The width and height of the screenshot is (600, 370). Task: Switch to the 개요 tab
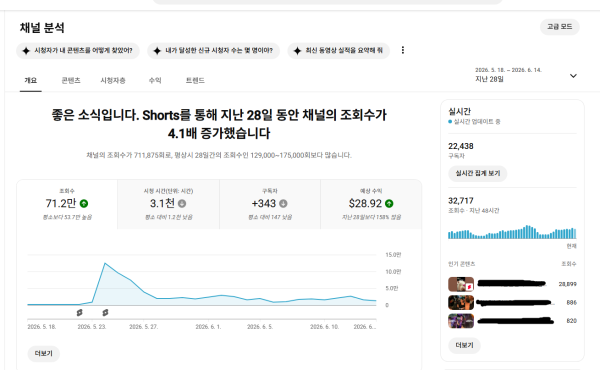click(x=31, y=80)
